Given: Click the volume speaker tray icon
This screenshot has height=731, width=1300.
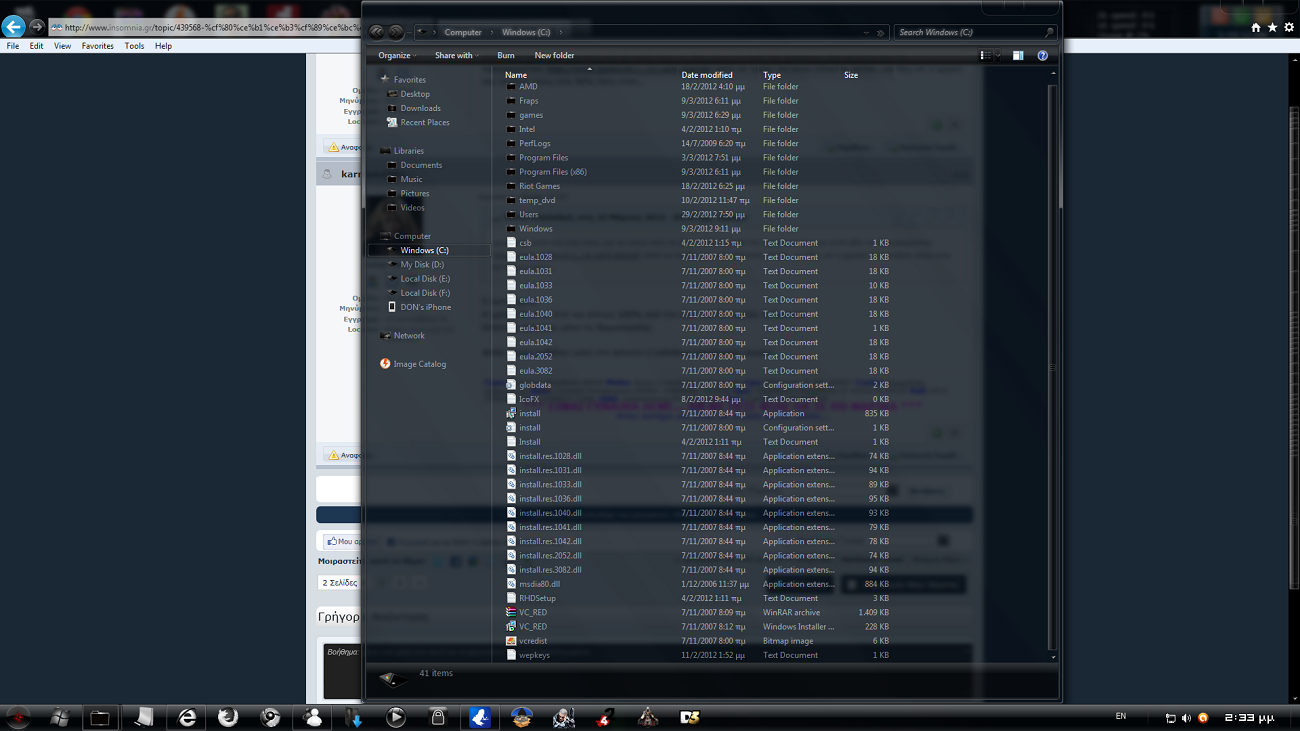Looking at the screenshot, I should (x=1186, y=718).
